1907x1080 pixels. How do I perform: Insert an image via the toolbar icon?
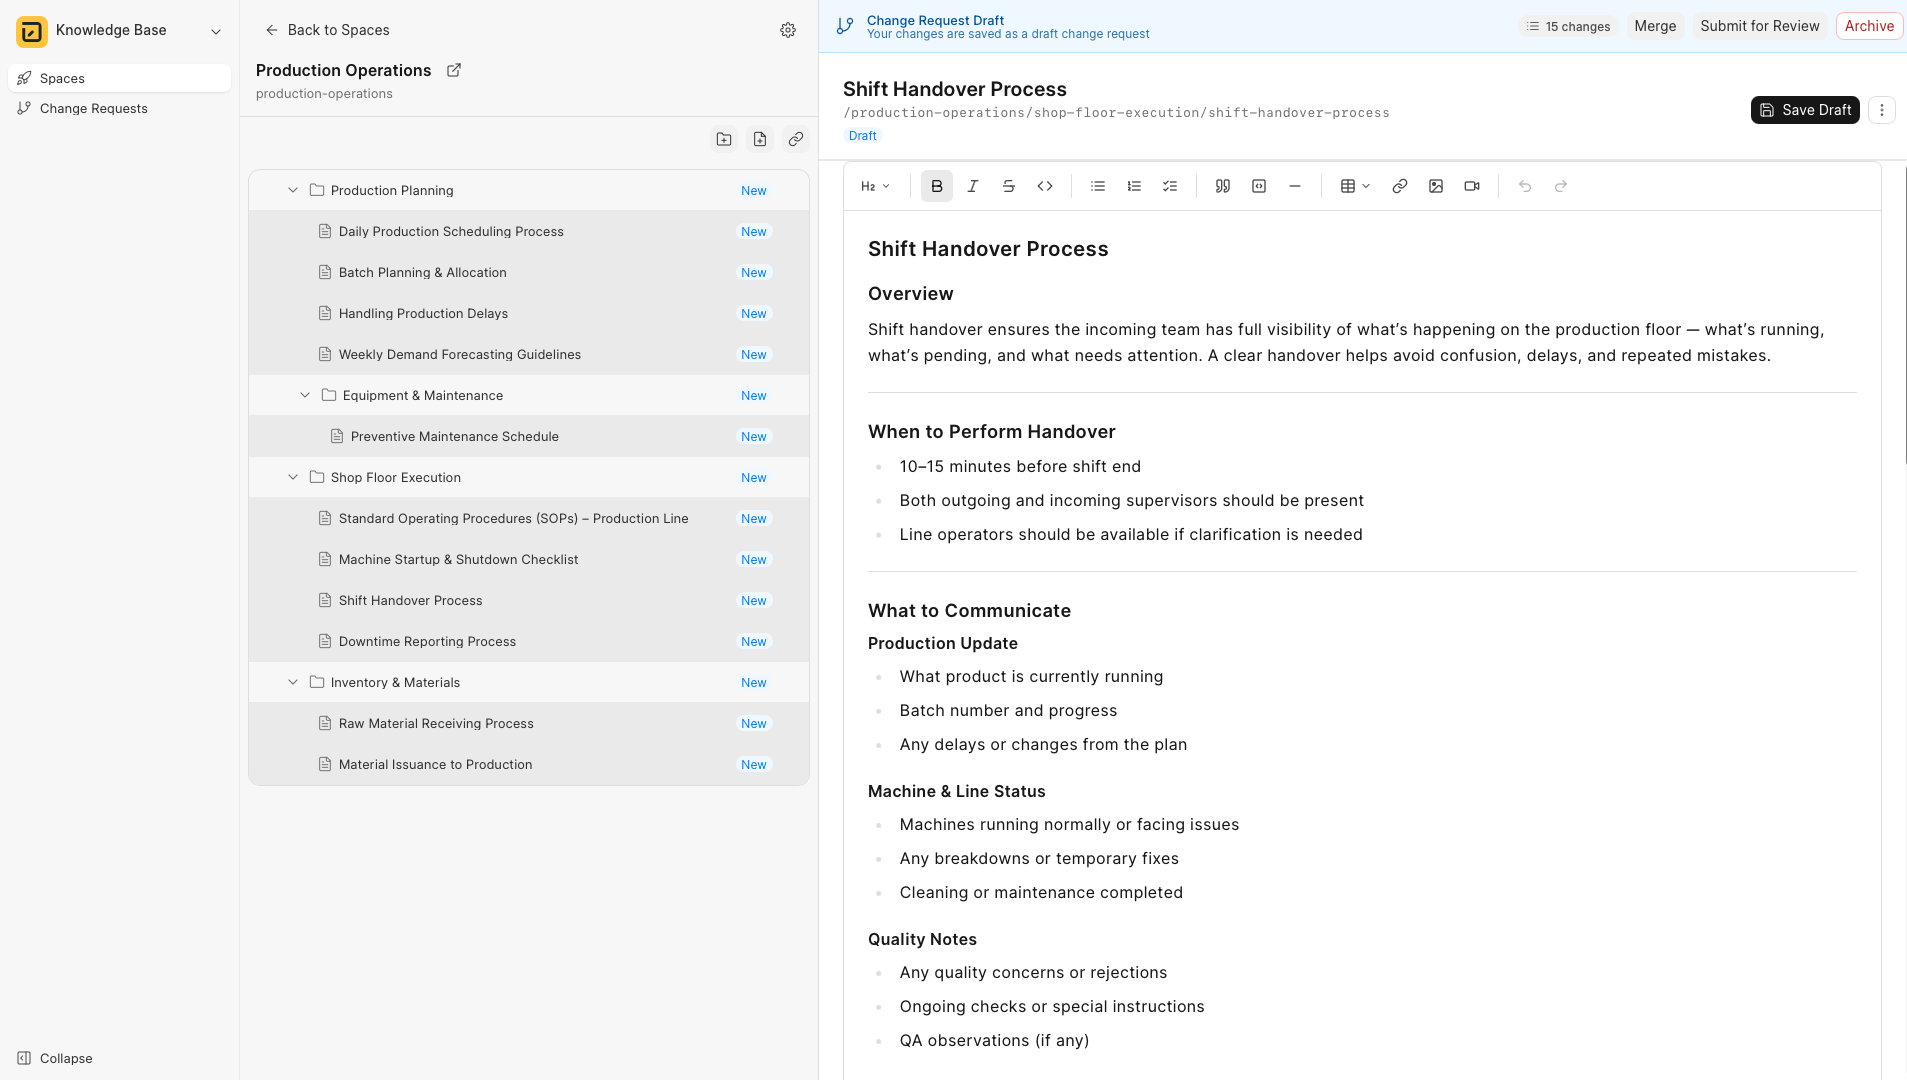(x=1436, y=186)
